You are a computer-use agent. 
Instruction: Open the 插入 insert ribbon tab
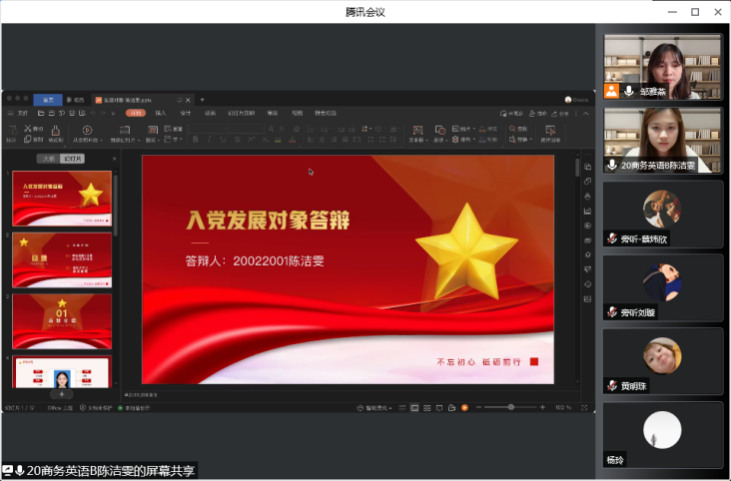tap(160, 113)
